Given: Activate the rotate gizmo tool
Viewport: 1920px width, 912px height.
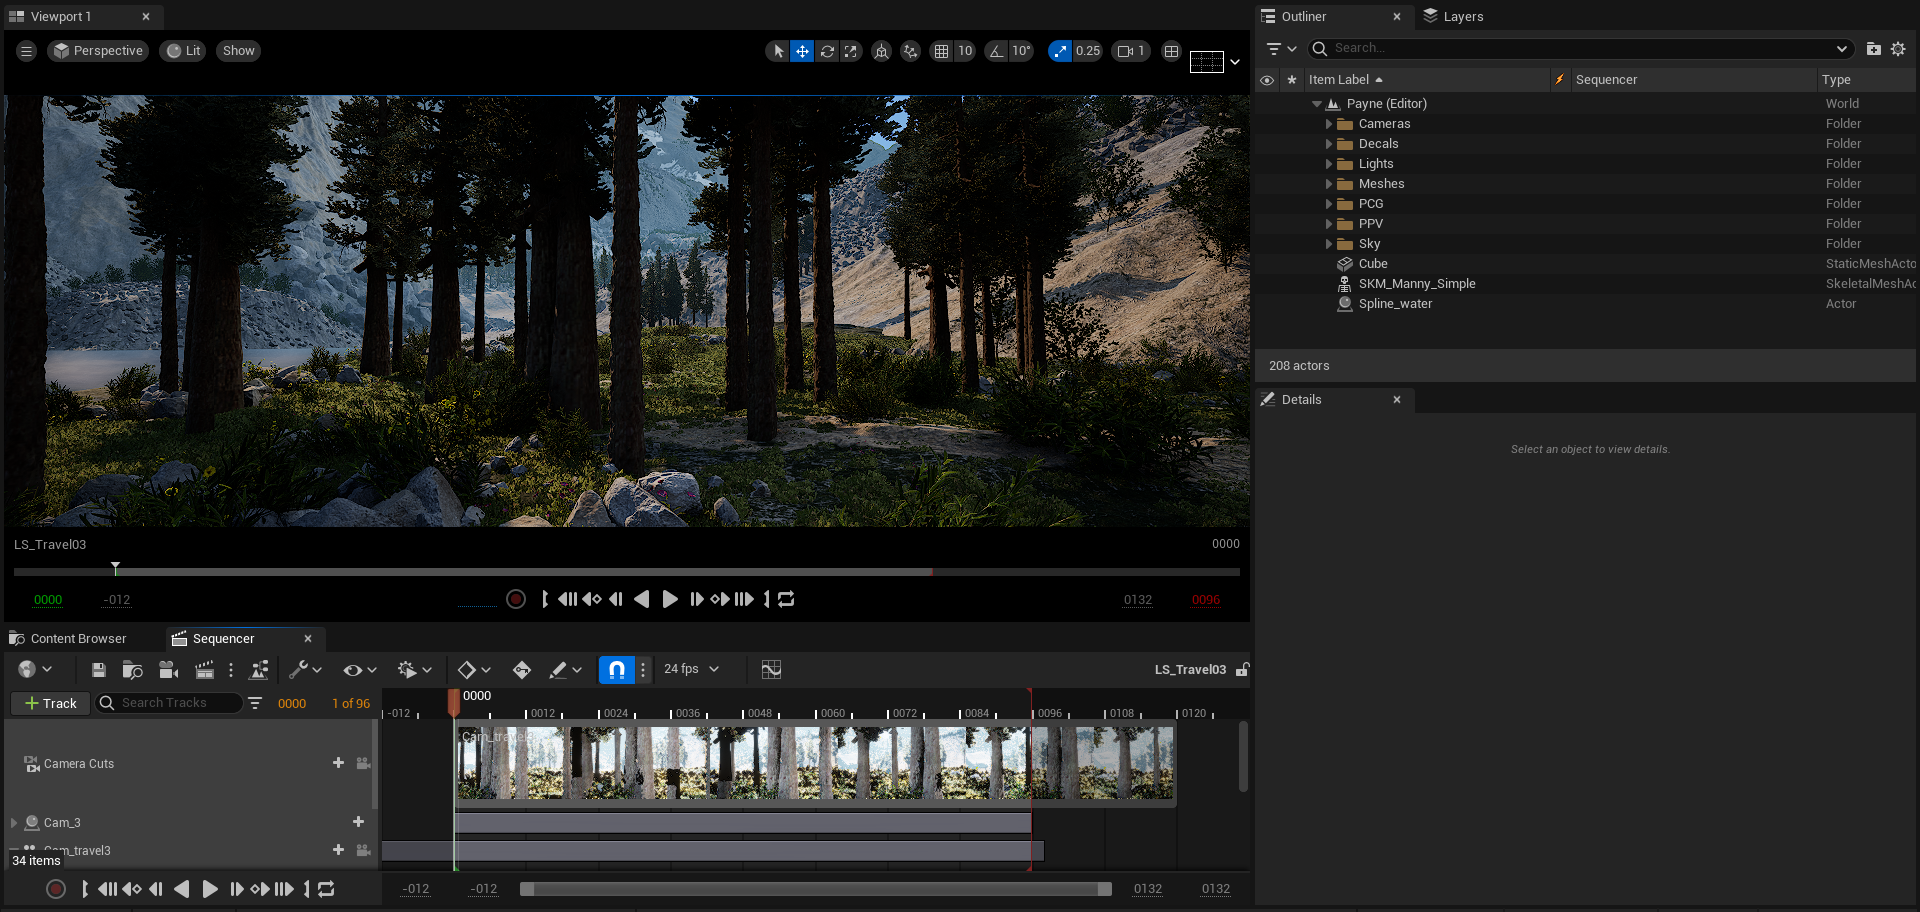Looking at the screenshot, I should [827, 51].
